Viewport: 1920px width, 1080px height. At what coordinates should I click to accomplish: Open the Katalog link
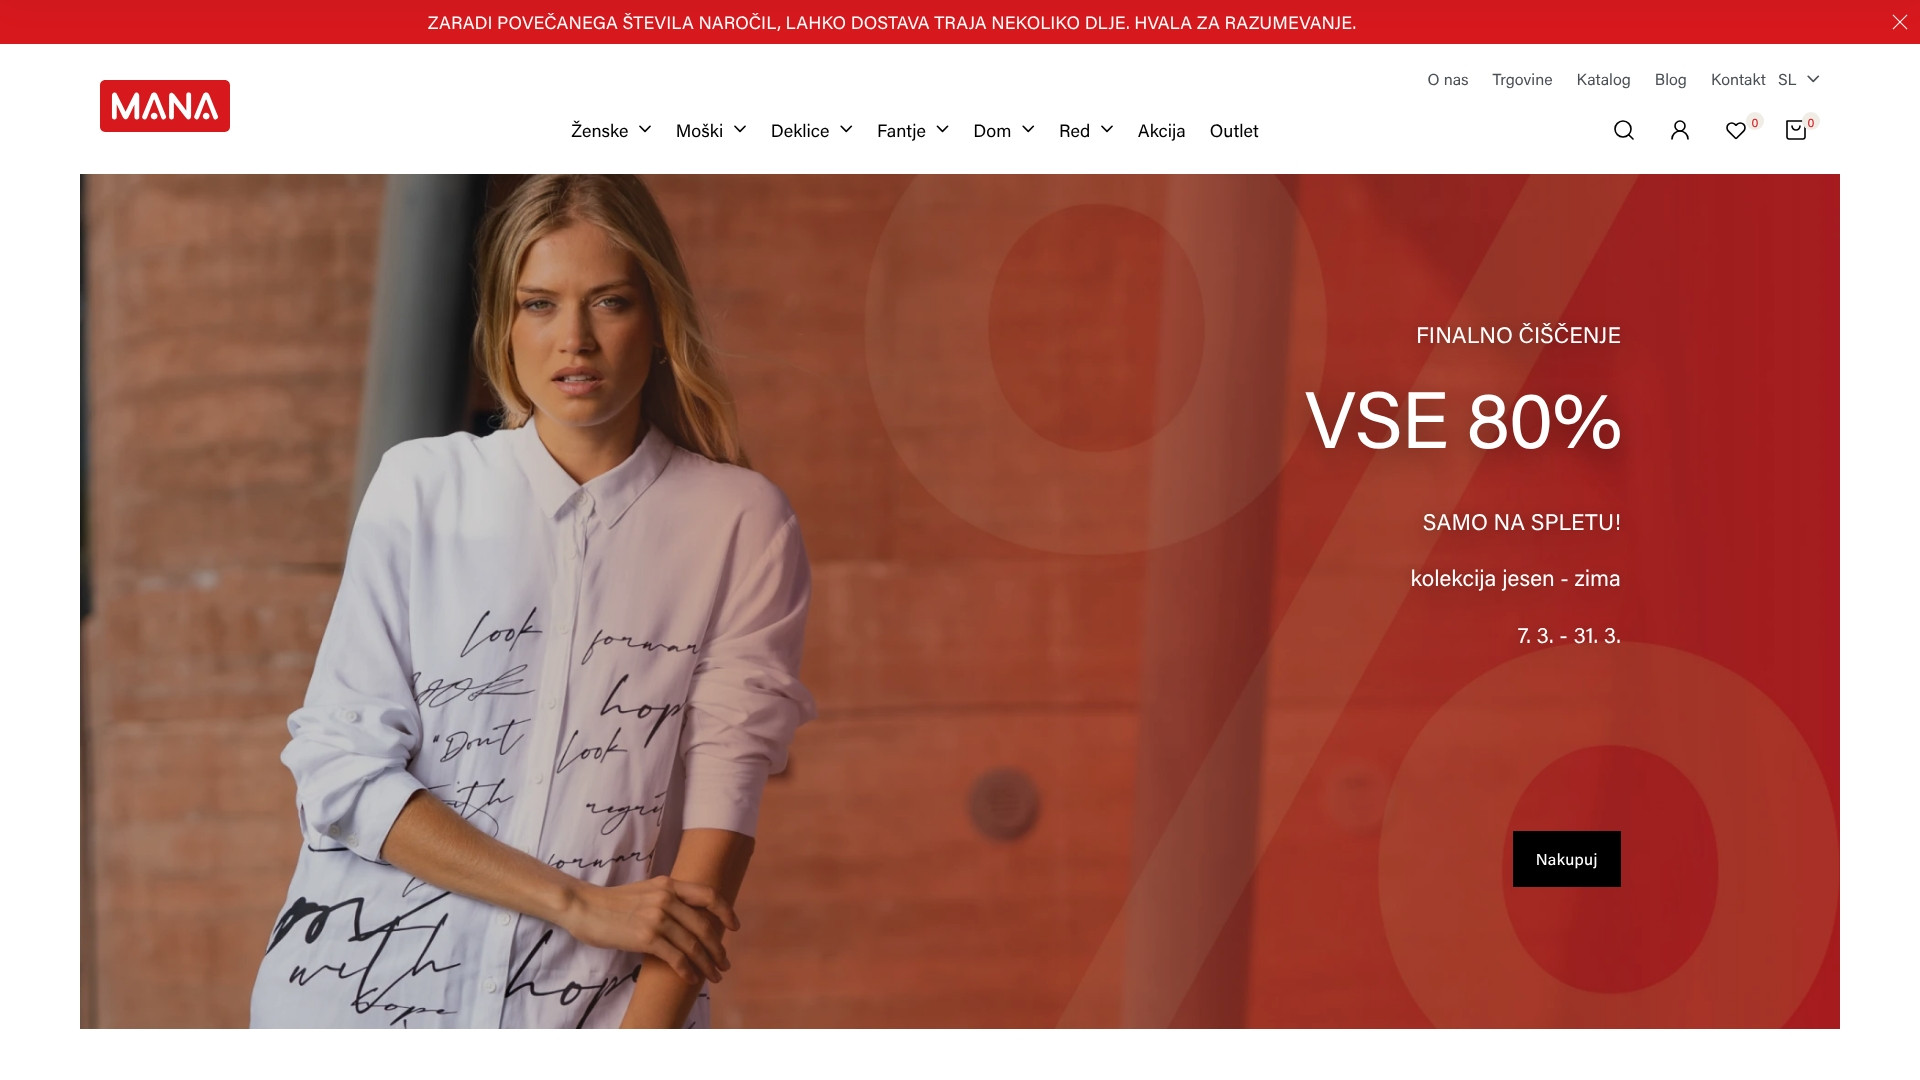pyautogui.click(x=1603, y=79)
